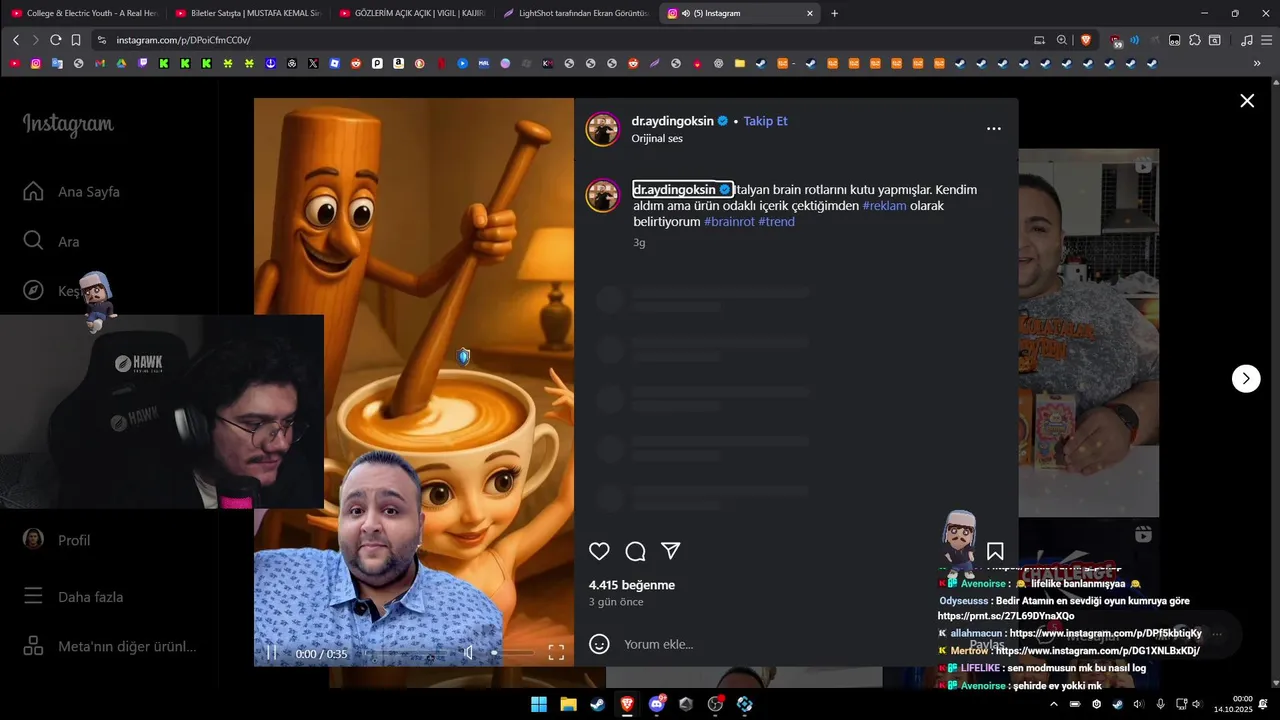The image size is (1280, 720).
Task: Expand the Daha fazla menu
Action: pyautogui.click(x=74, y=597)
